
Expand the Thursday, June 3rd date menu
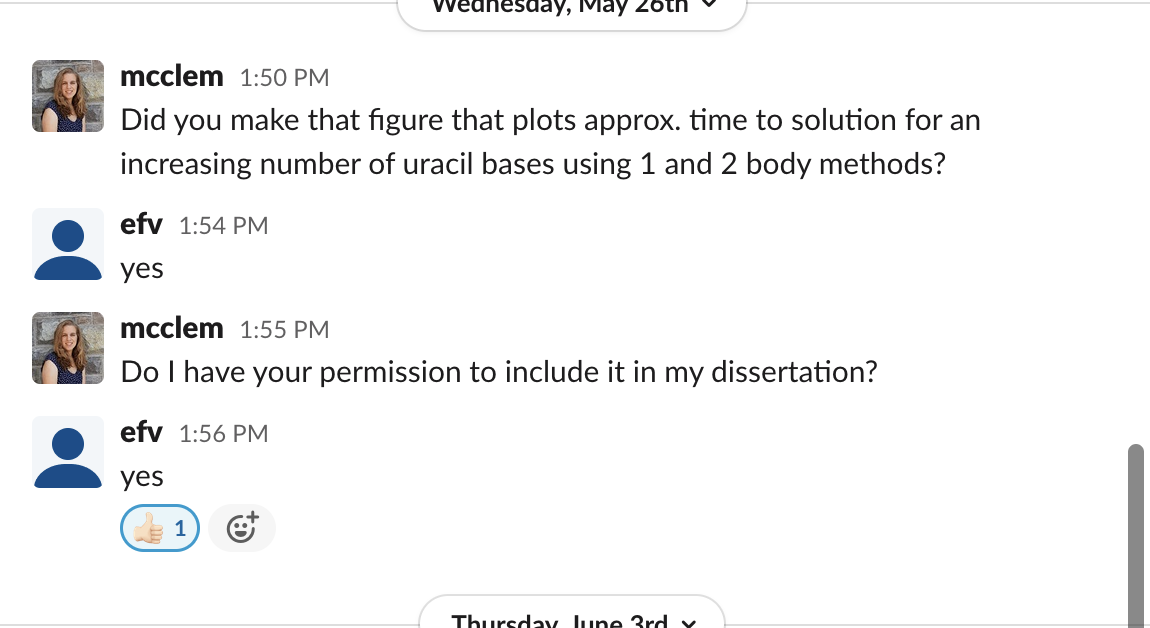click(x=572, y=615)
